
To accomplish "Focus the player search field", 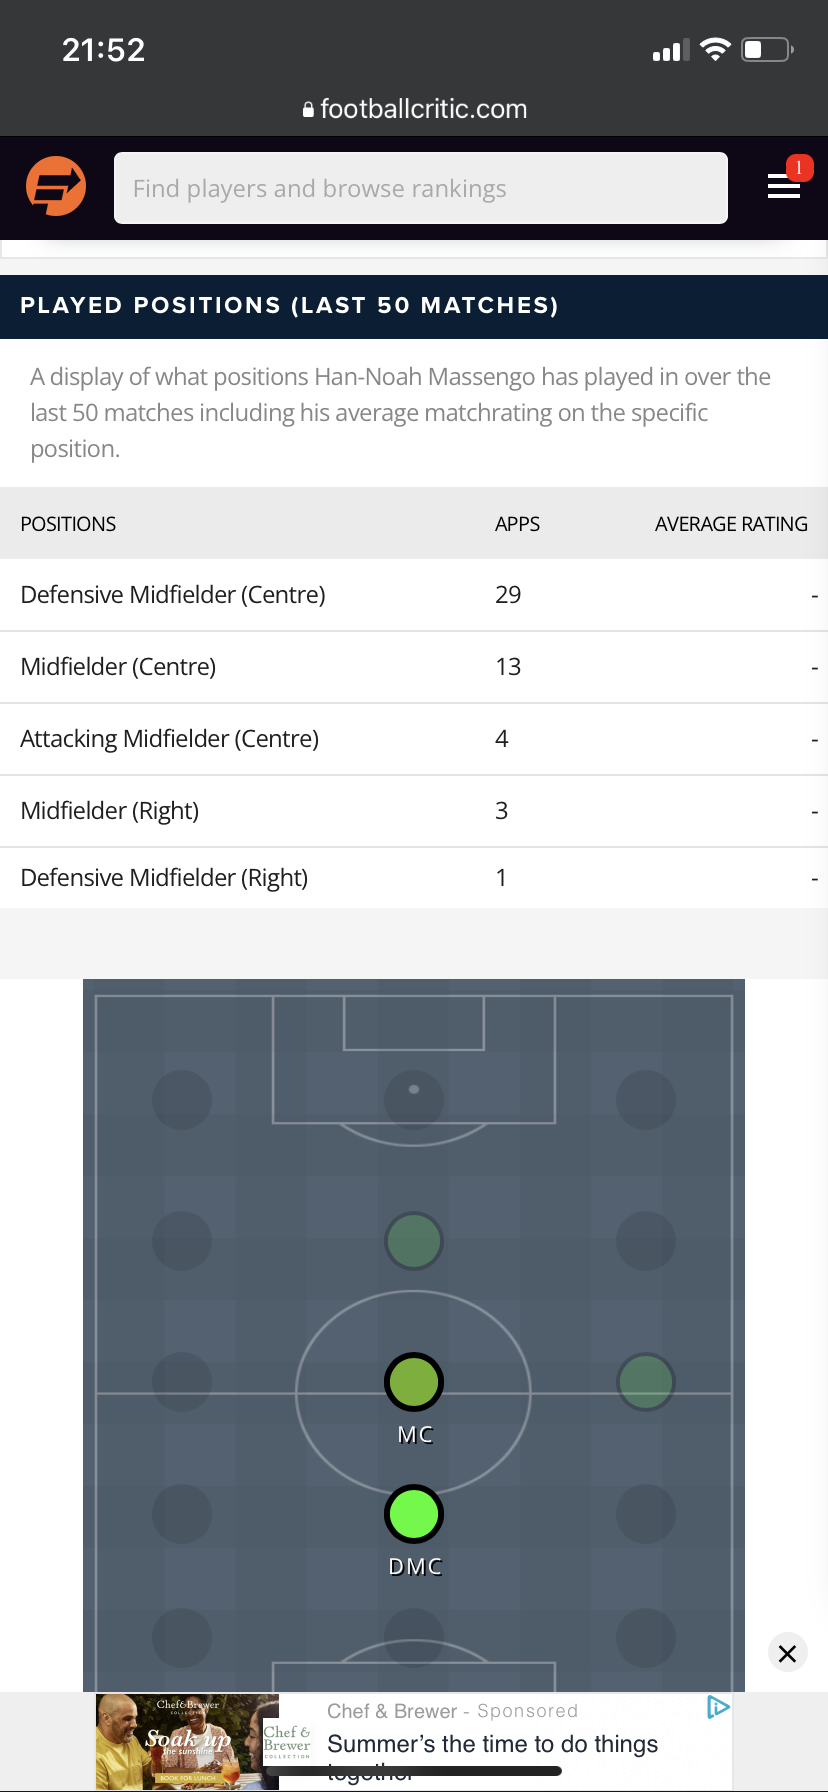I will [420, 188].
